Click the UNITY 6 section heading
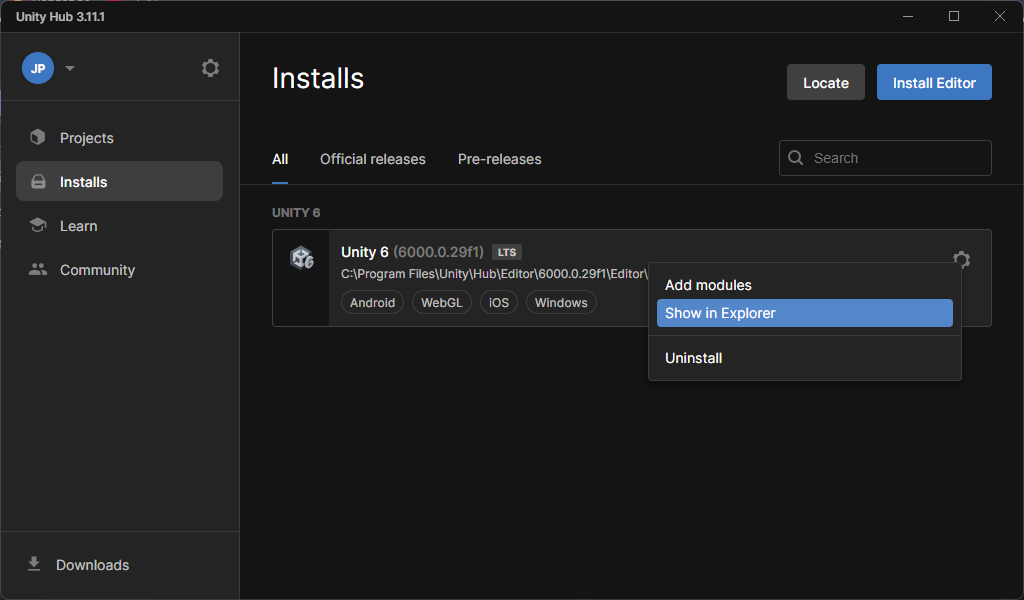1024x600 pixels. pos(296,213)
